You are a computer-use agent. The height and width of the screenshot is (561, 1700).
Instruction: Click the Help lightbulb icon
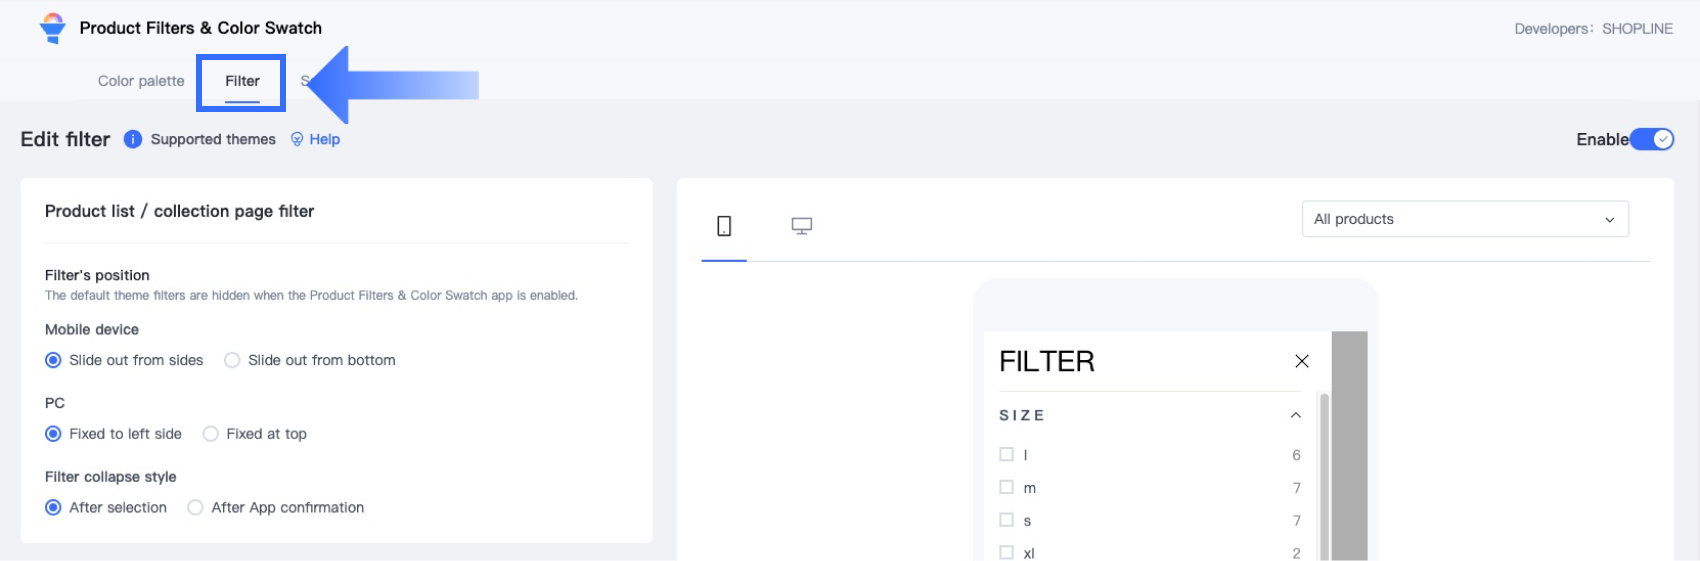coord(297,139)
